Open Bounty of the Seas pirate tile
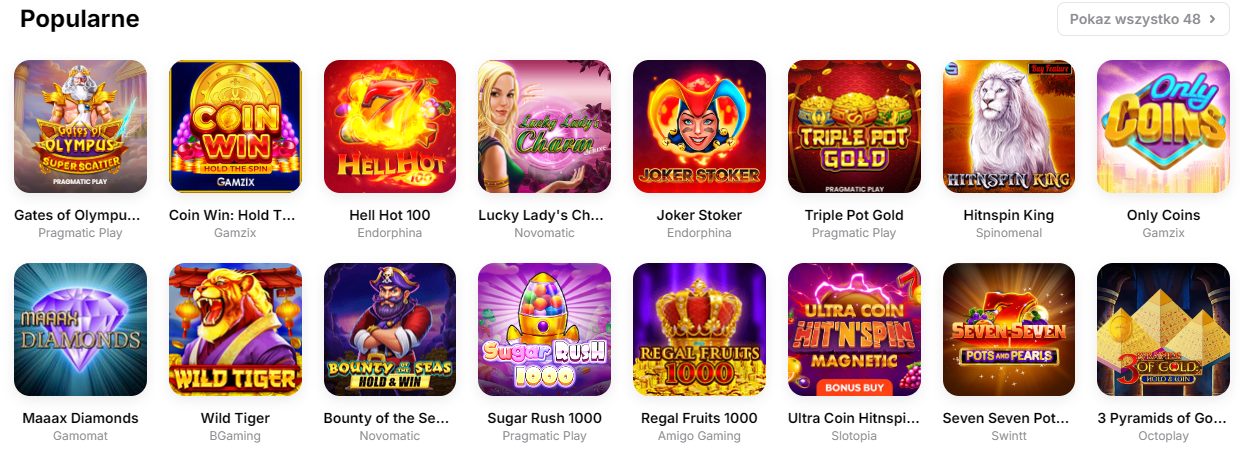This screenshot has width=1245, height=456. pos(390,329)
